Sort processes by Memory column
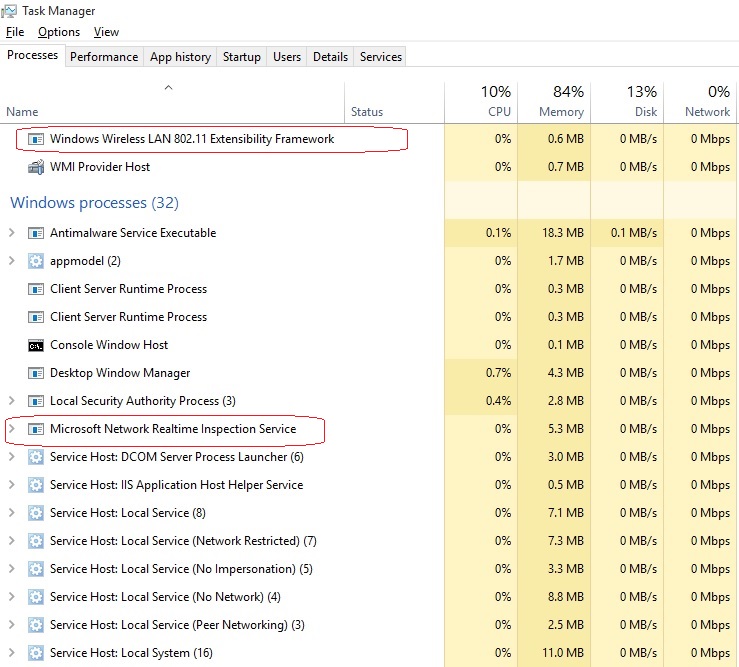The height and width of the screenshot is (667, 739). [554, 103]
